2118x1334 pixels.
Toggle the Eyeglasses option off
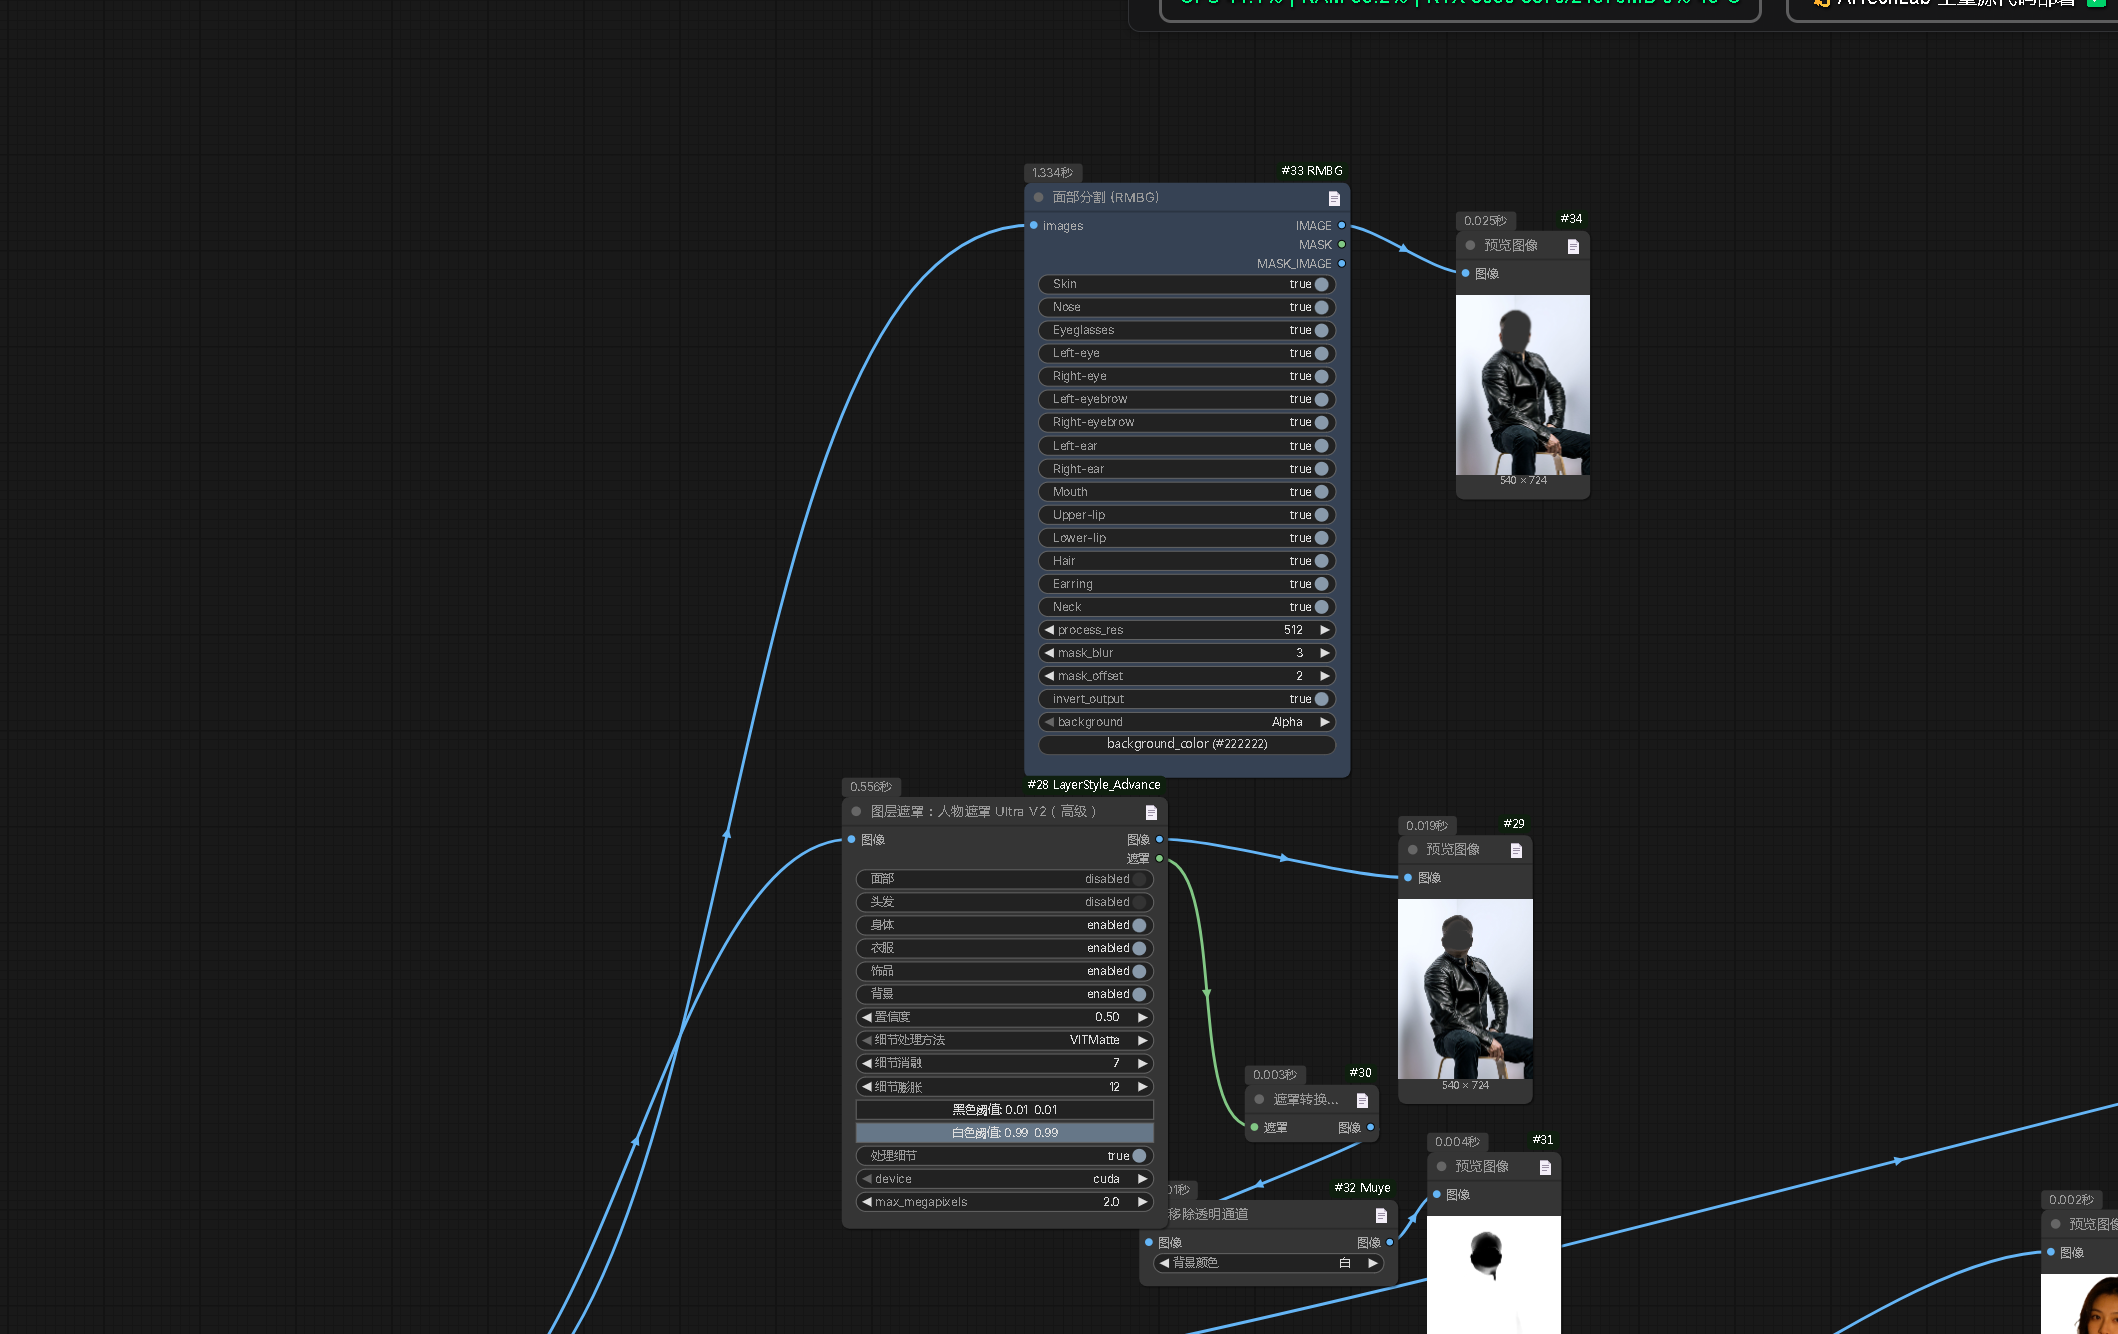[1321, 330]
